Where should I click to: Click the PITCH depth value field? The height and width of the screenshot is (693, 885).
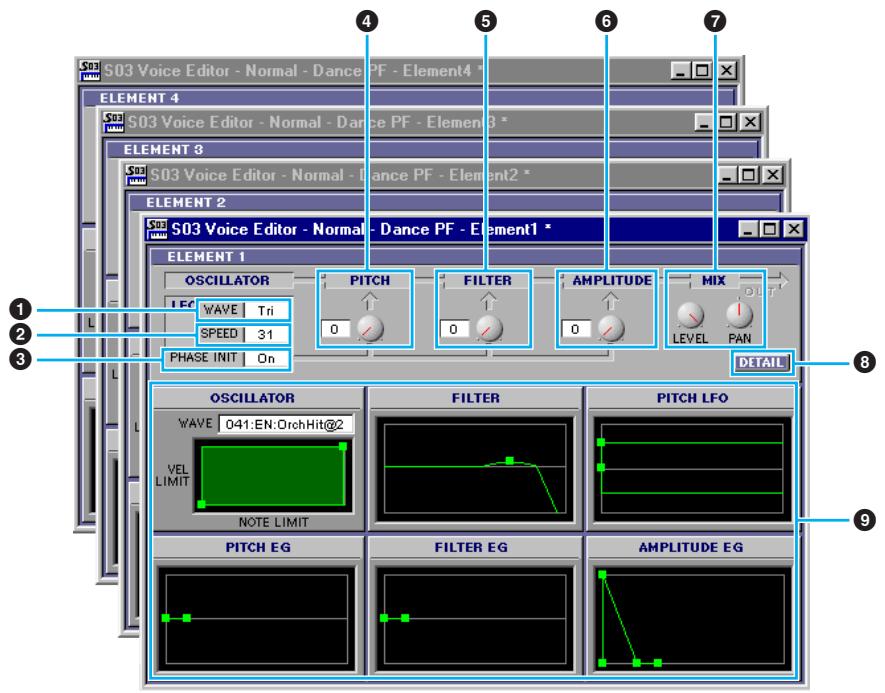[x=335, y=329]
